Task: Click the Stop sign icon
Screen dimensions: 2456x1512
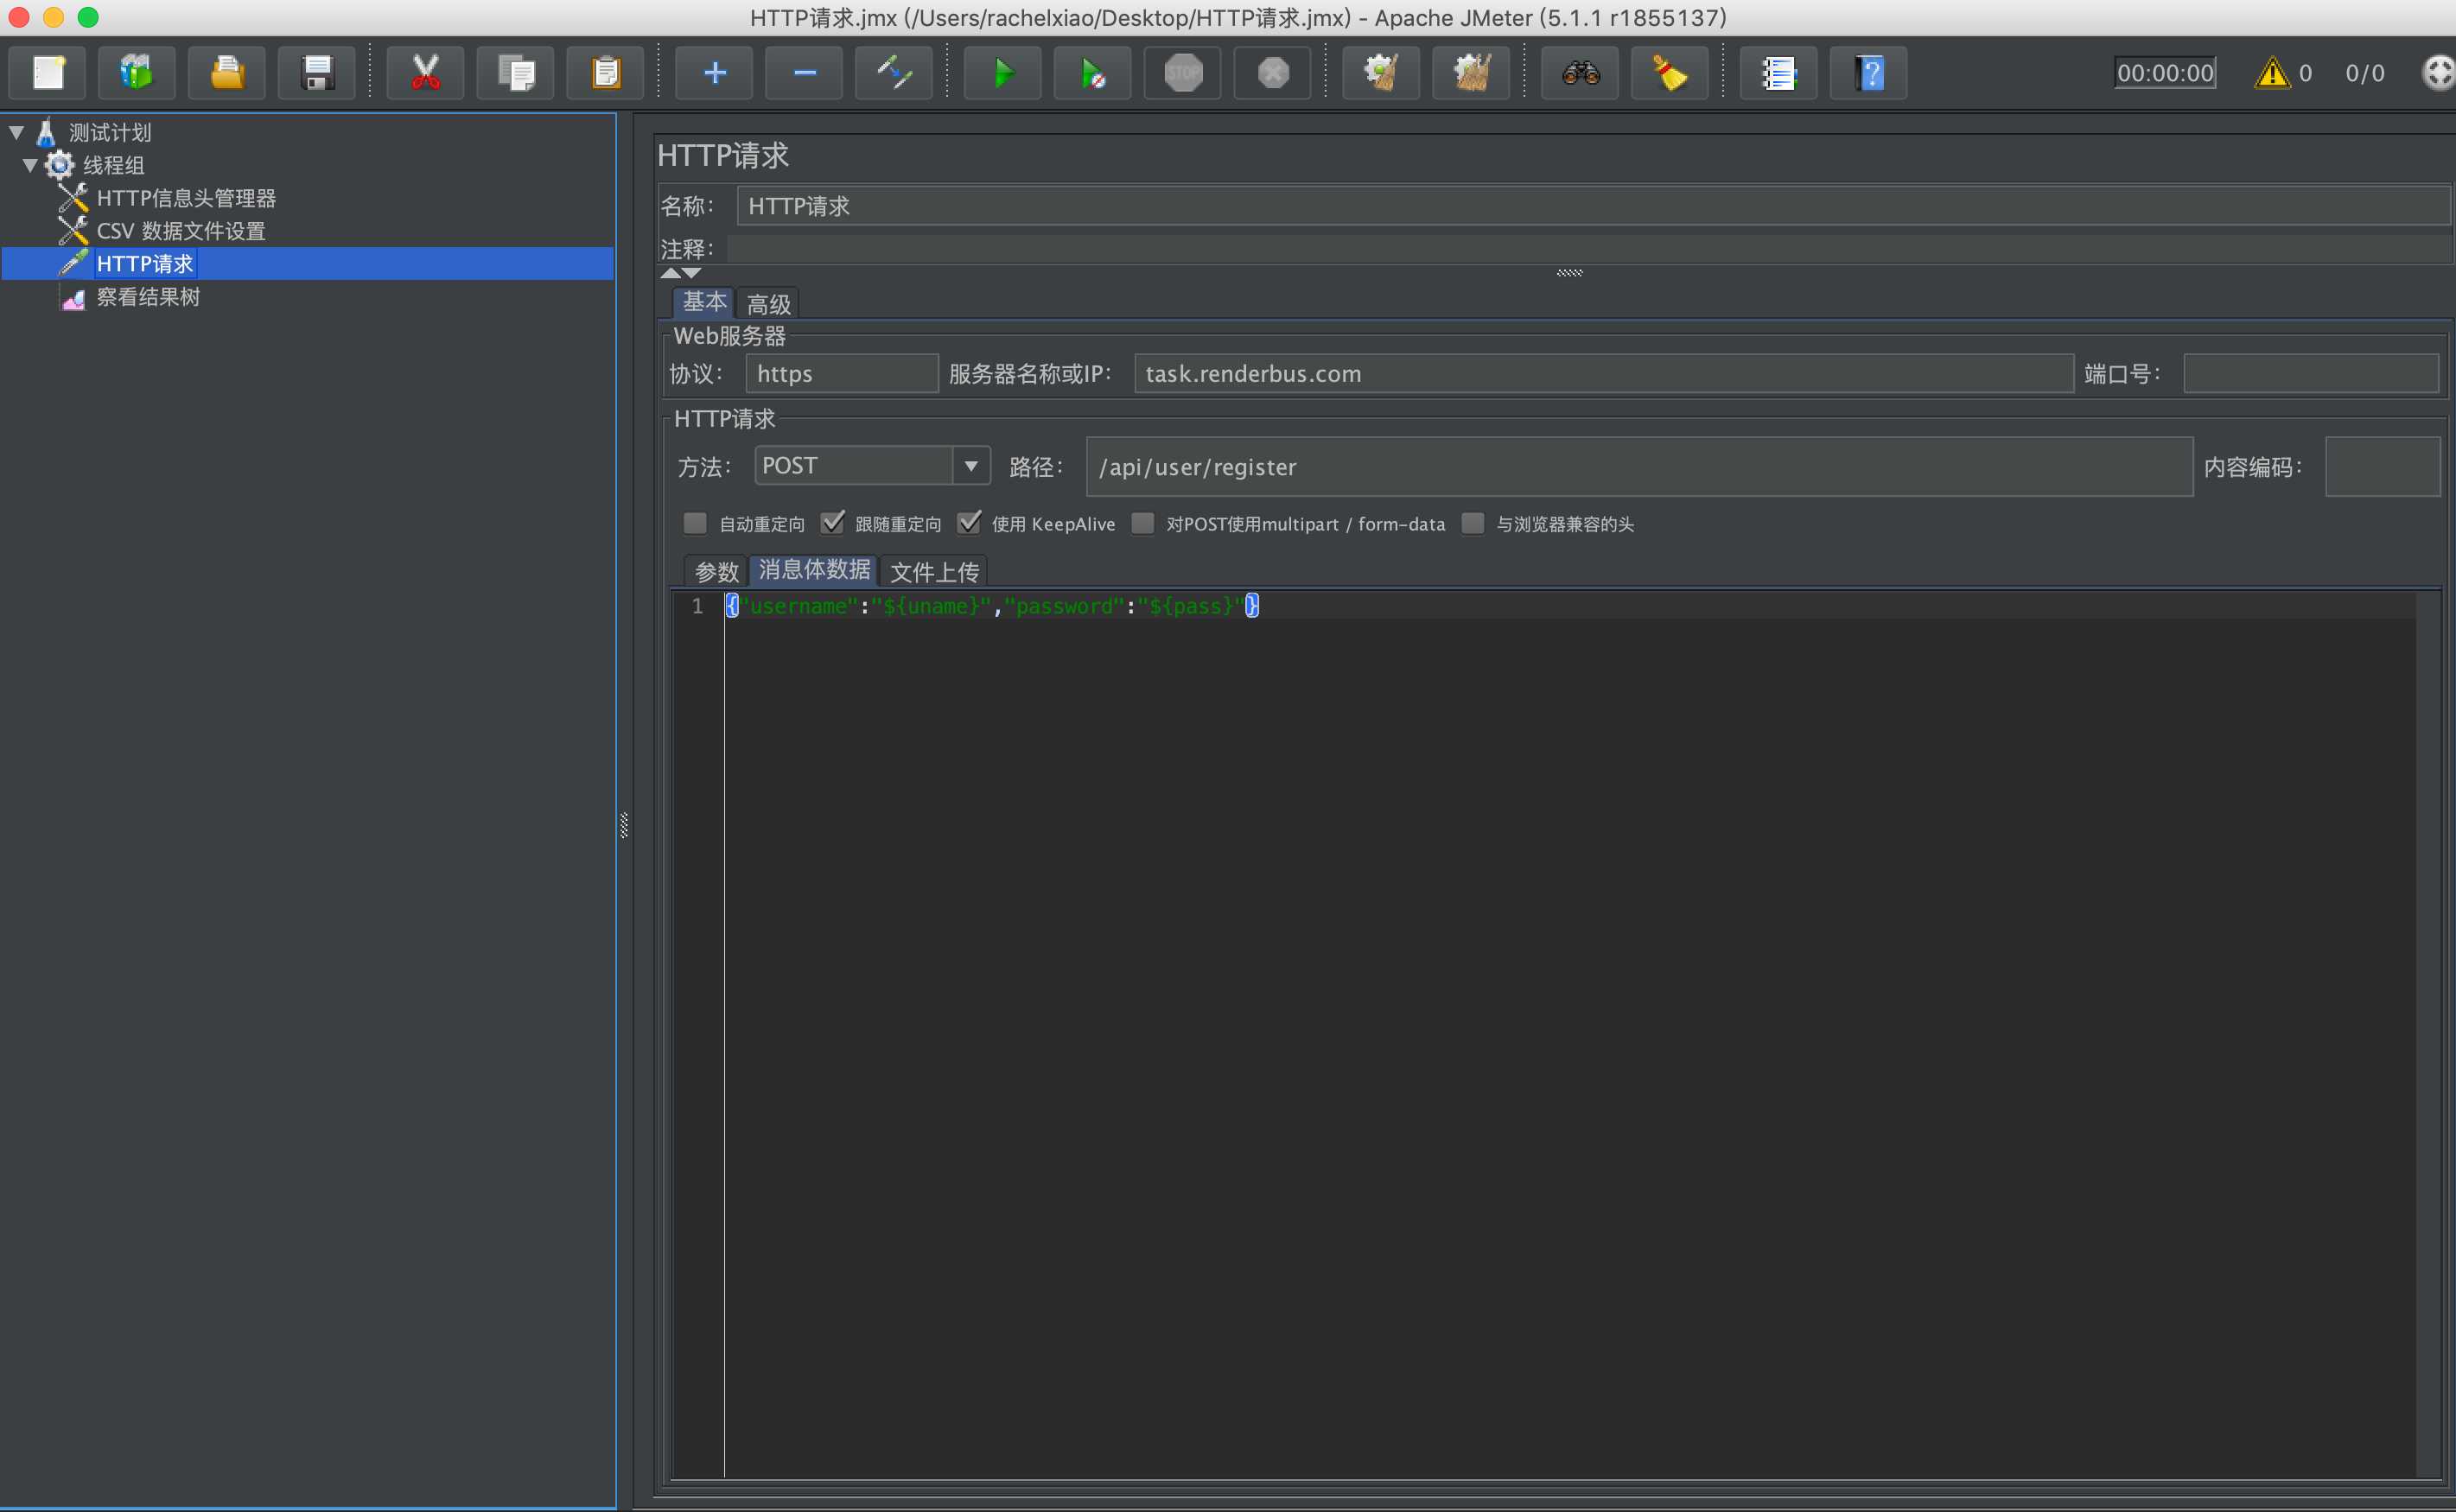Action: coord(1183,73)
